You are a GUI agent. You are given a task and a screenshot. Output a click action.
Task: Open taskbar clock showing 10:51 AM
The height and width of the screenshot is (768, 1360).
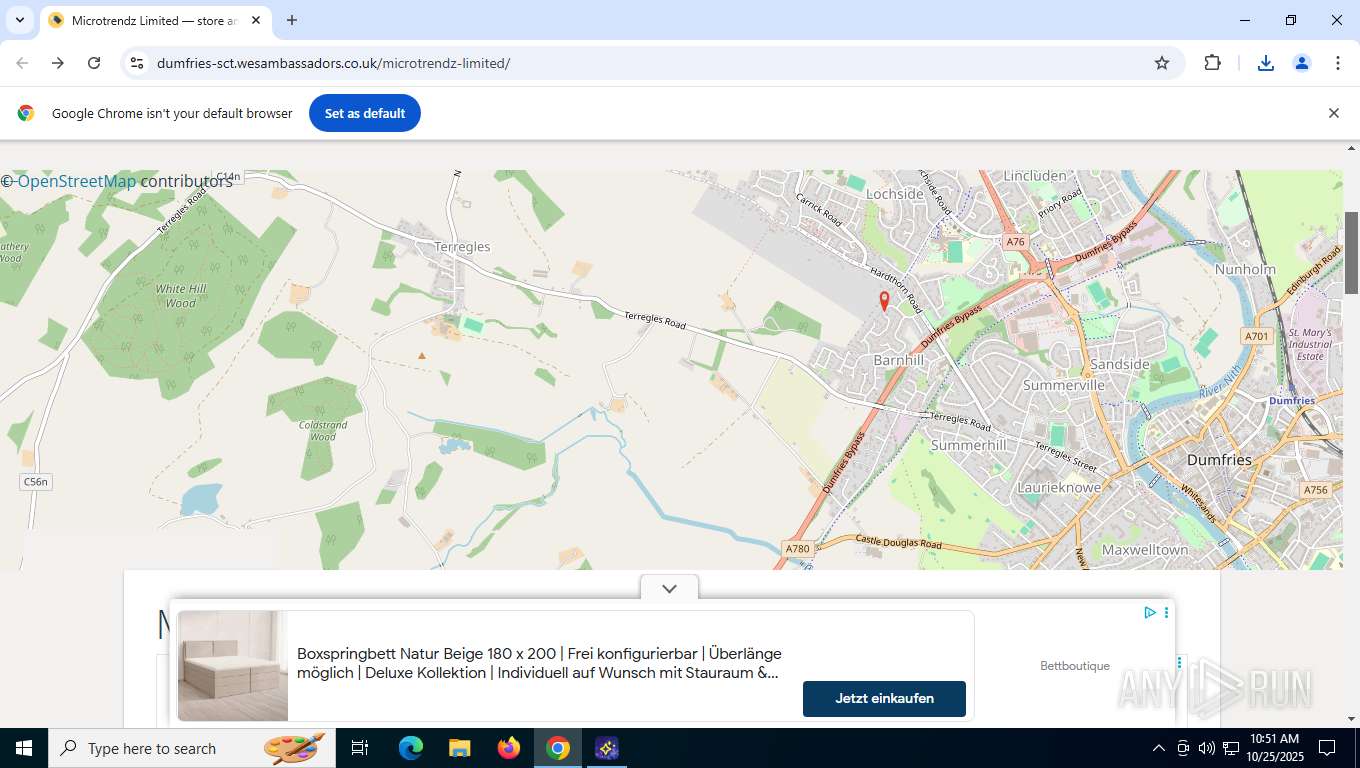[1274, 748]
